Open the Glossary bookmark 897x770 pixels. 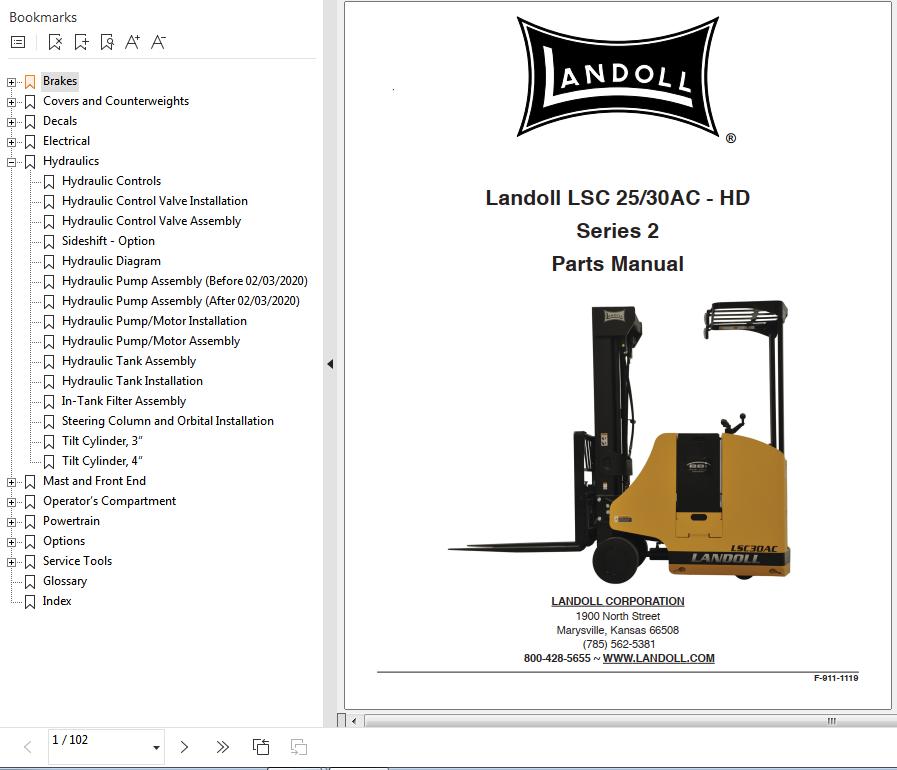pos(65,582)
